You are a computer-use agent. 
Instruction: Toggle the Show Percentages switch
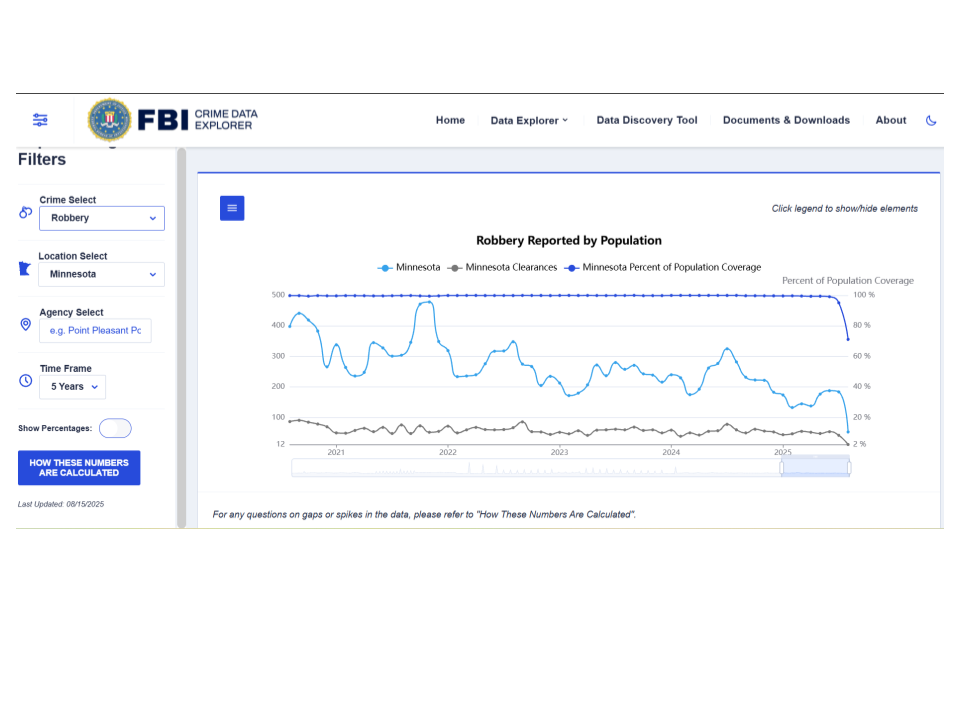coord(115,428)
